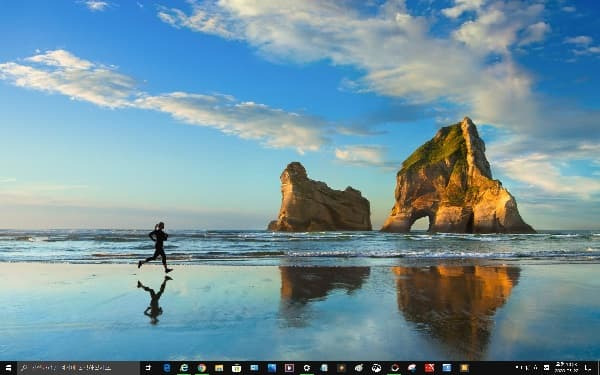Click the taskbar clock and date
The image size is (600, 375).
567,368
